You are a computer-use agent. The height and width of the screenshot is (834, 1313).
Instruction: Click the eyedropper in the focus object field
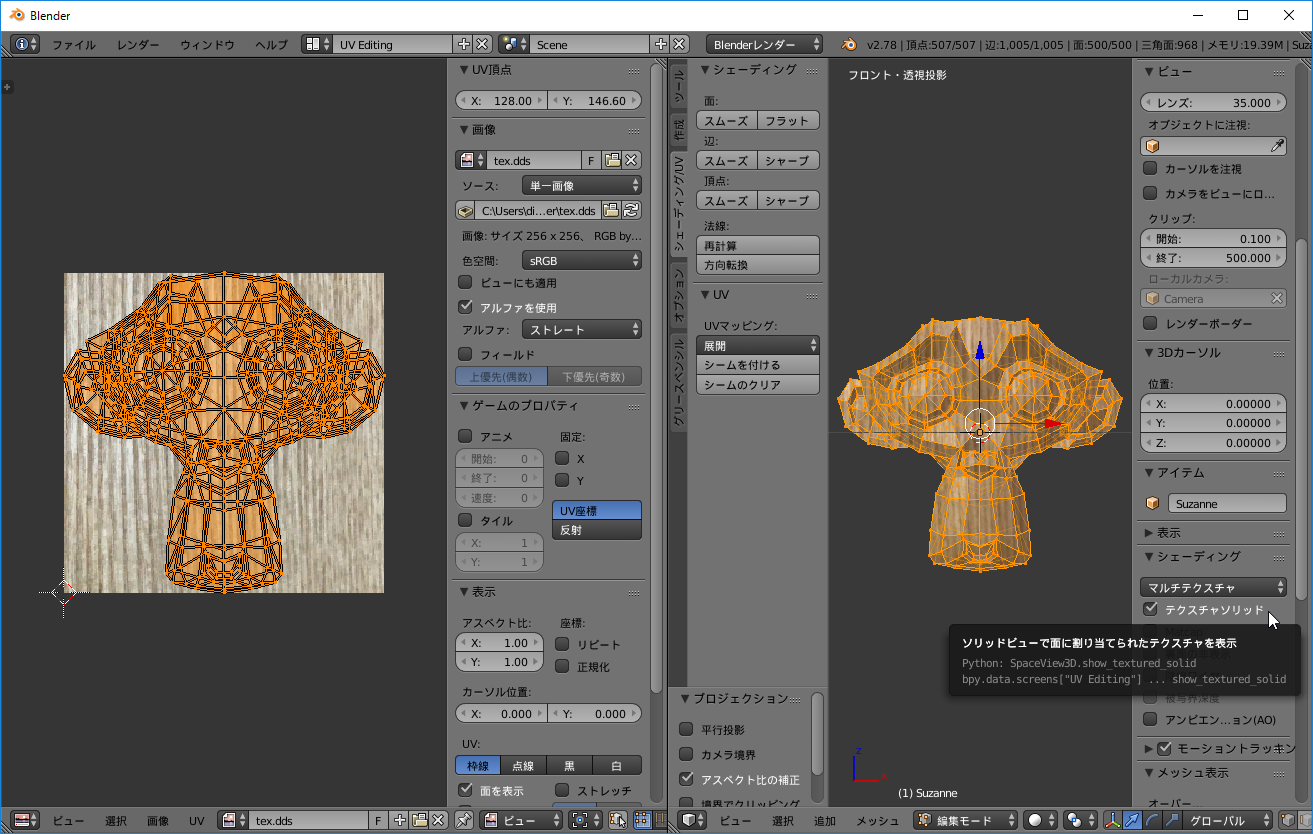pyautogui.click(x=1277, y=146)
